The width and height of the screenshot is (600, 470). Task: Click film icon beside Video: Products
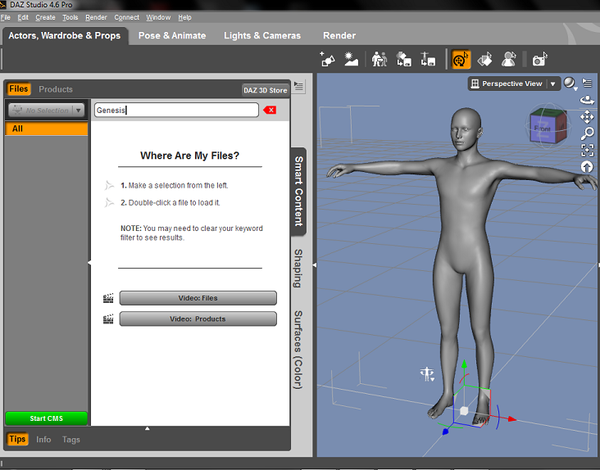pos(108,319)
